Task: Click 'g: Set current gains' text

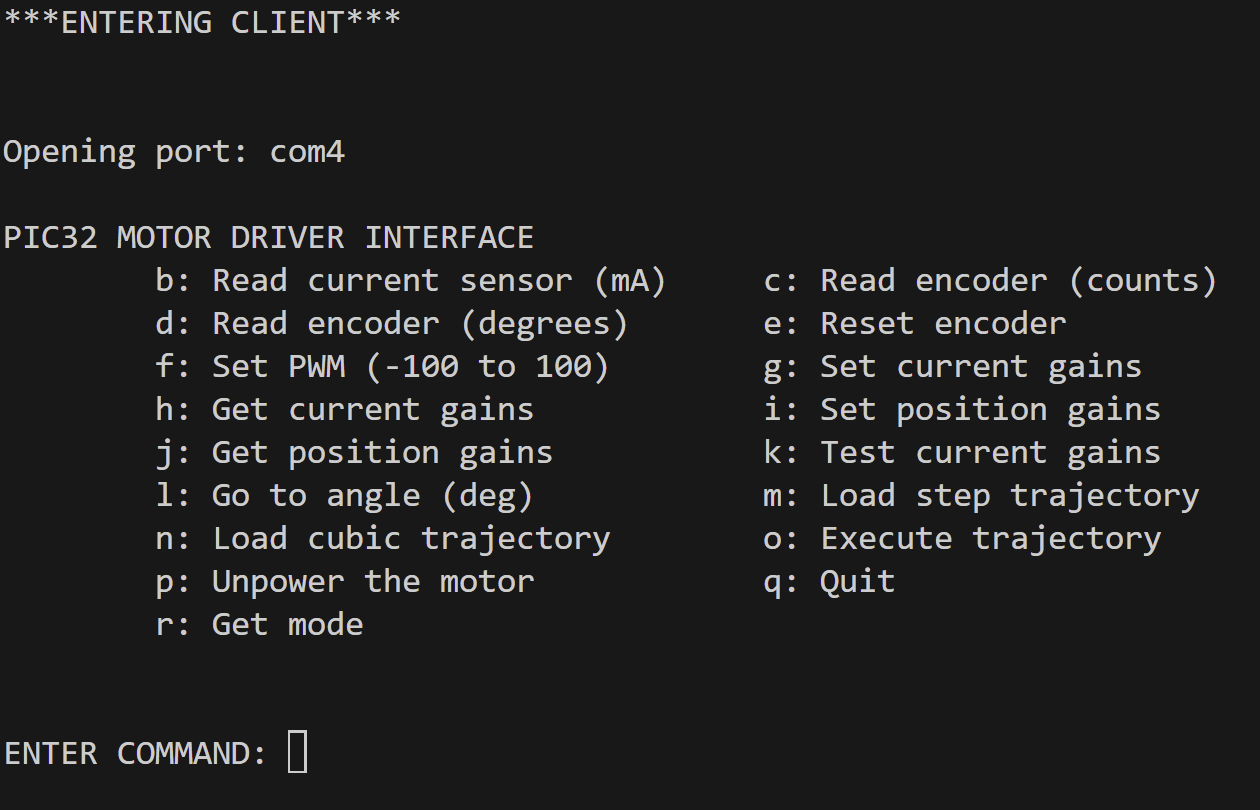Action: tap(952, 367)
